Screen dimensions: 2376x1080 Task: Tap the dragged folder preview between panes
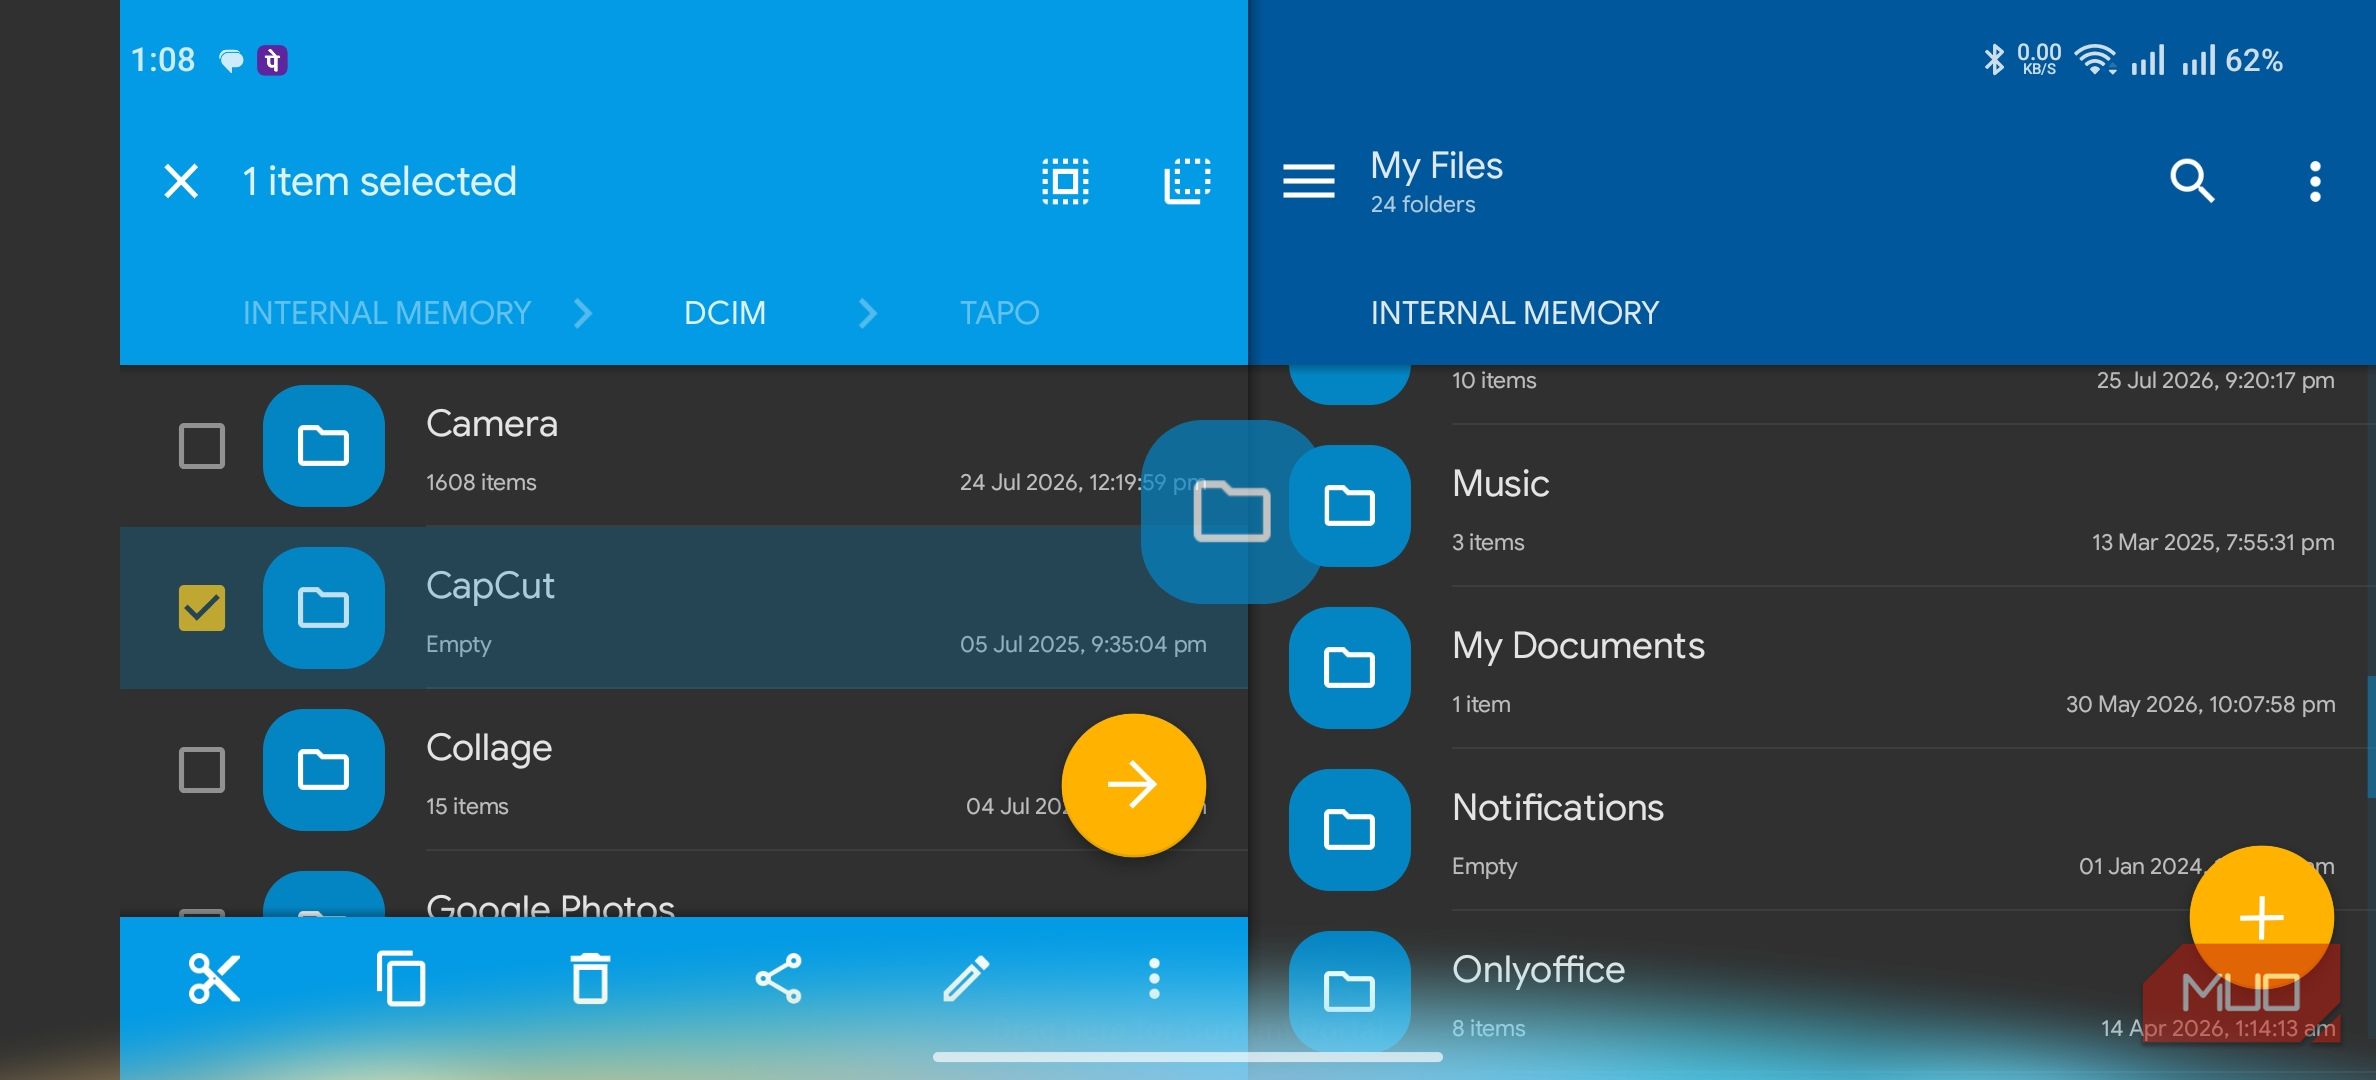(1230, 511)
